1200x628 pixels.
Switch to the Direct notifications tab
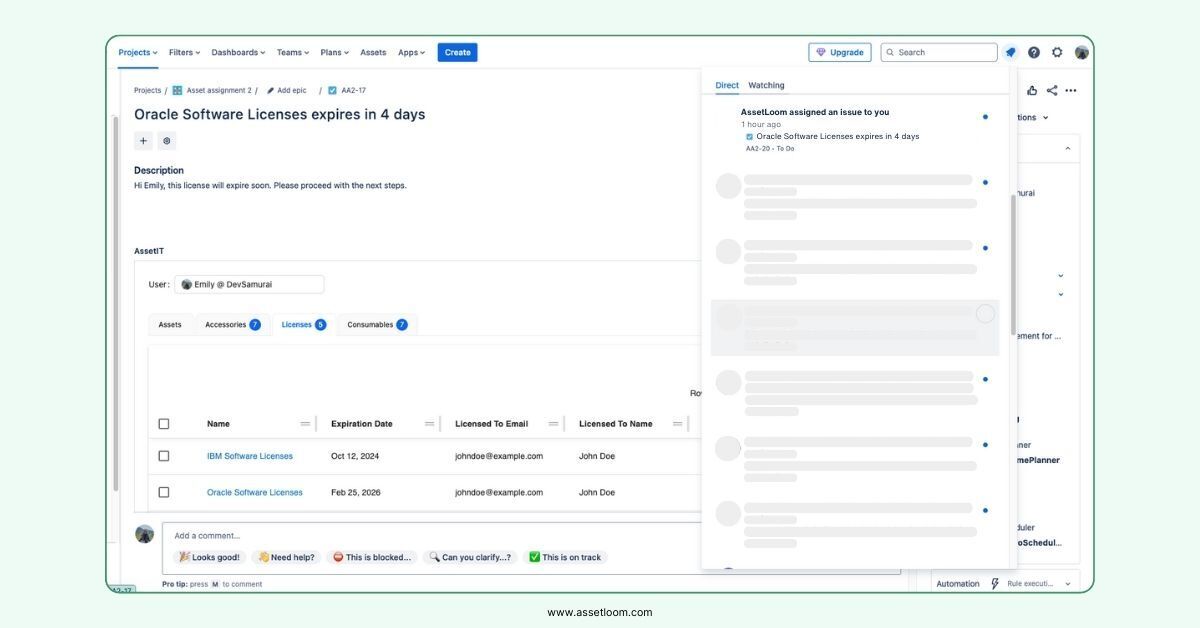(x=727, y=85)
